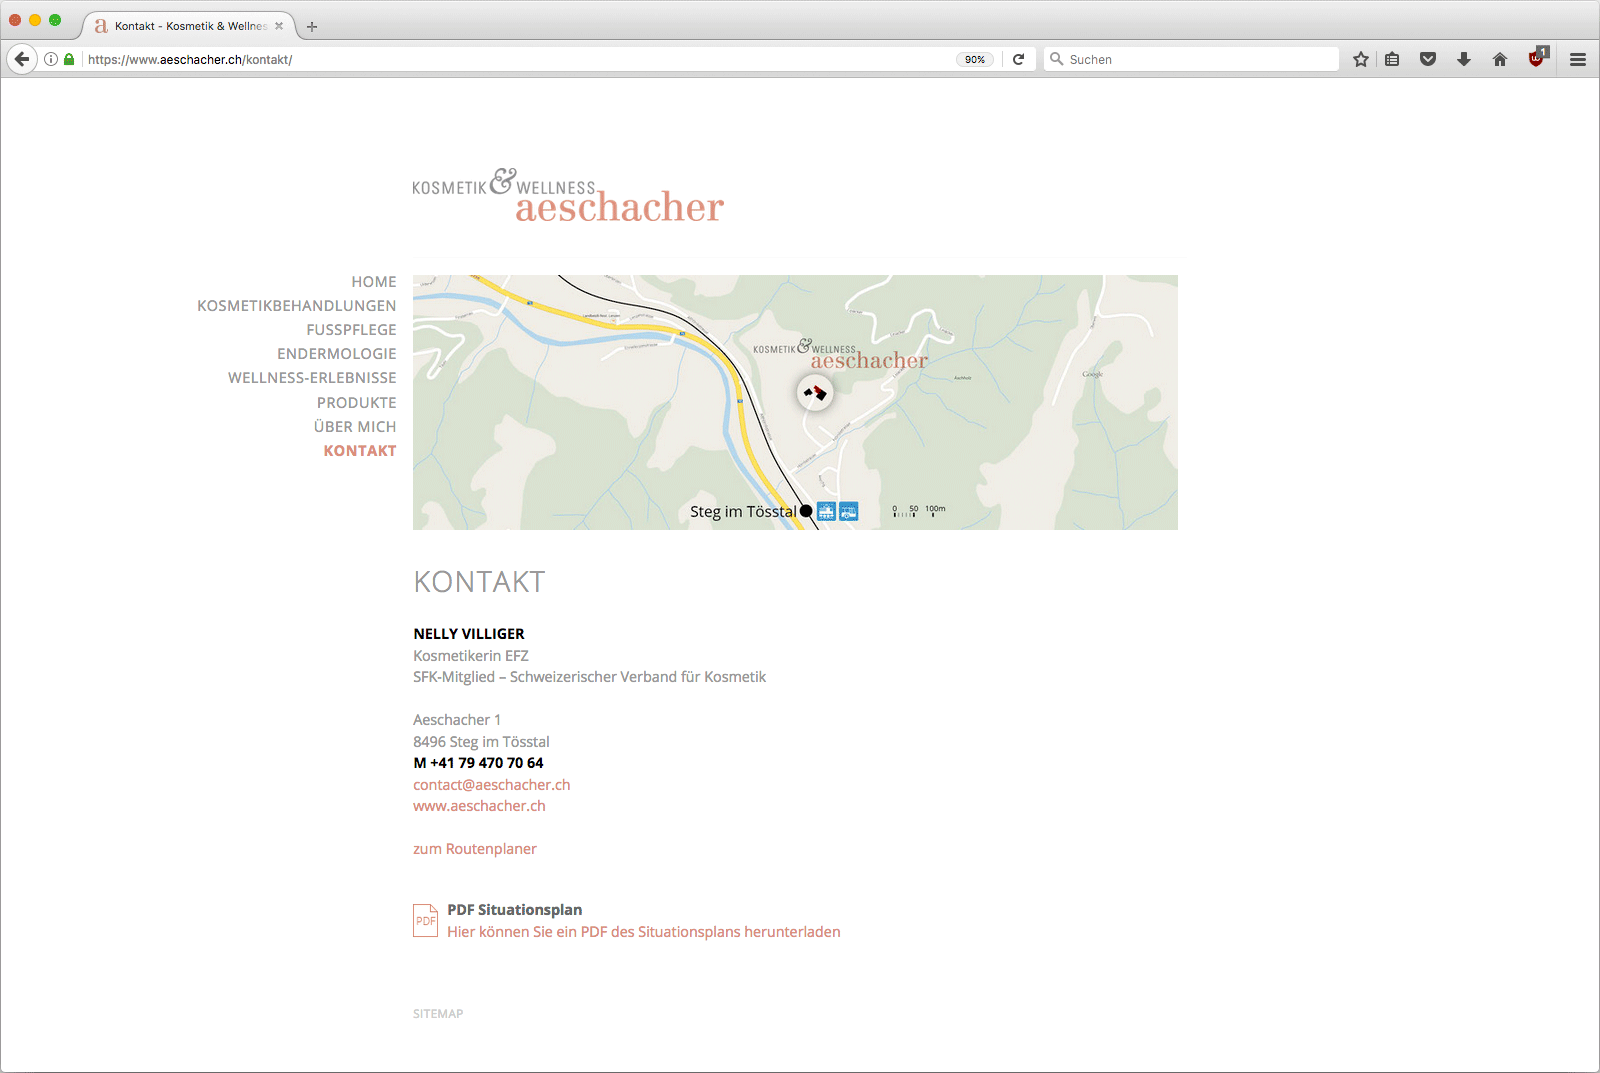This screenshot has width=1600, height=1073.
Task: Select the Kontakt - Kosmetik & Wellness tab
Action: pos(190,26)
